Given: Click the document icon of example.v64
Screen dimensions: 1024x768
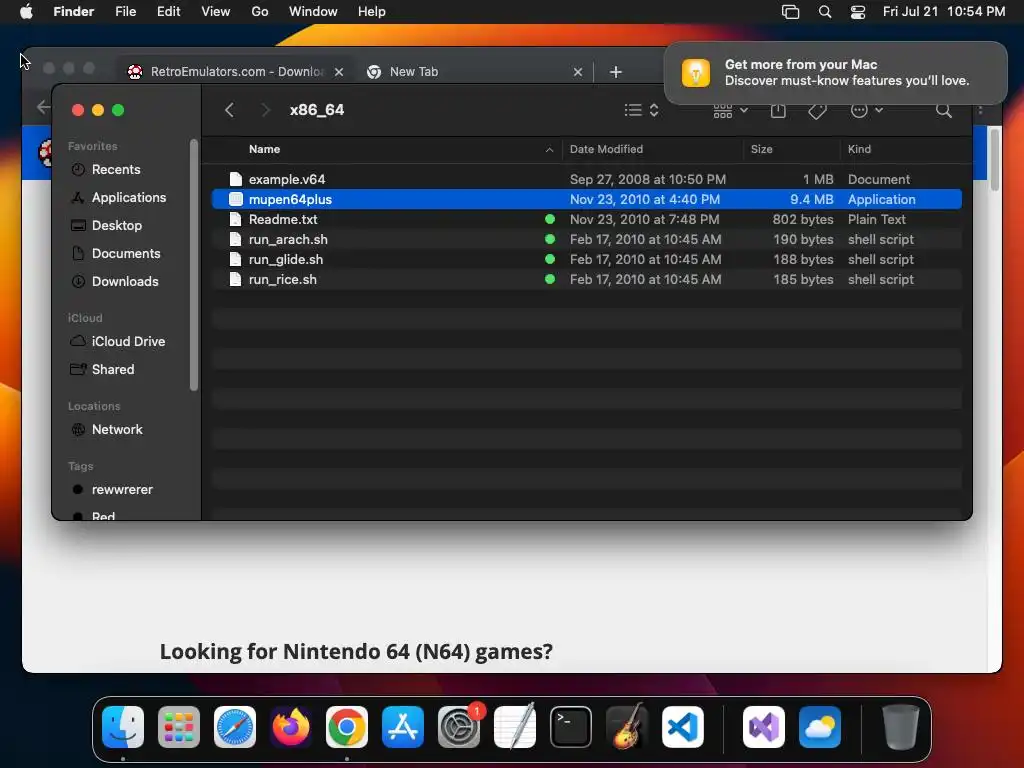Looking at the screenshot, I should pyautogui.click(x=236, y=179).
